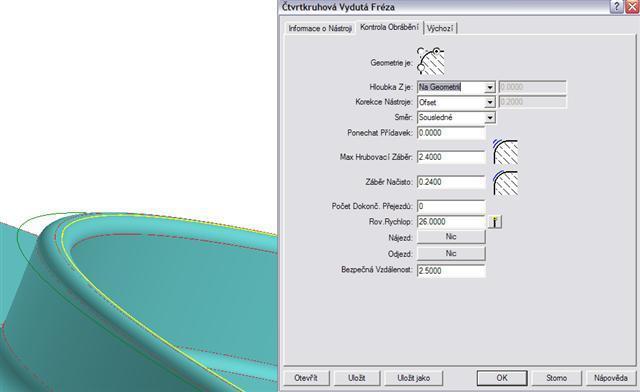Click the Uložit jako button
The height and width of the screenshot is (392, 640).
(x=413, y=378)
